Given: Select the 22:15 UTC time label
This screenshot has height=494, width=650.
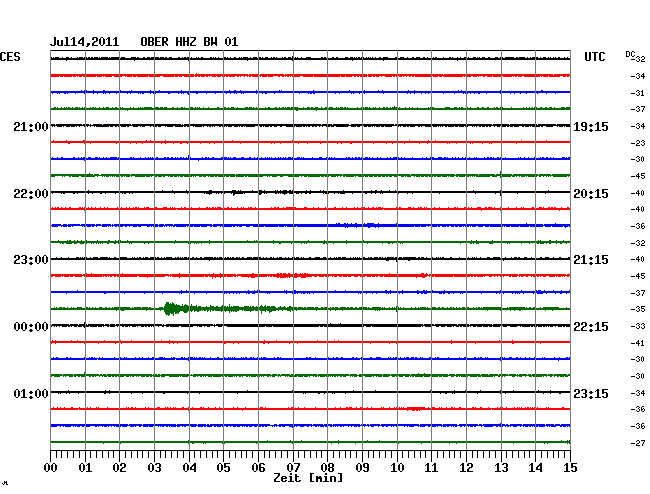Looking at the screenshot, I should [x=591, y=327].
